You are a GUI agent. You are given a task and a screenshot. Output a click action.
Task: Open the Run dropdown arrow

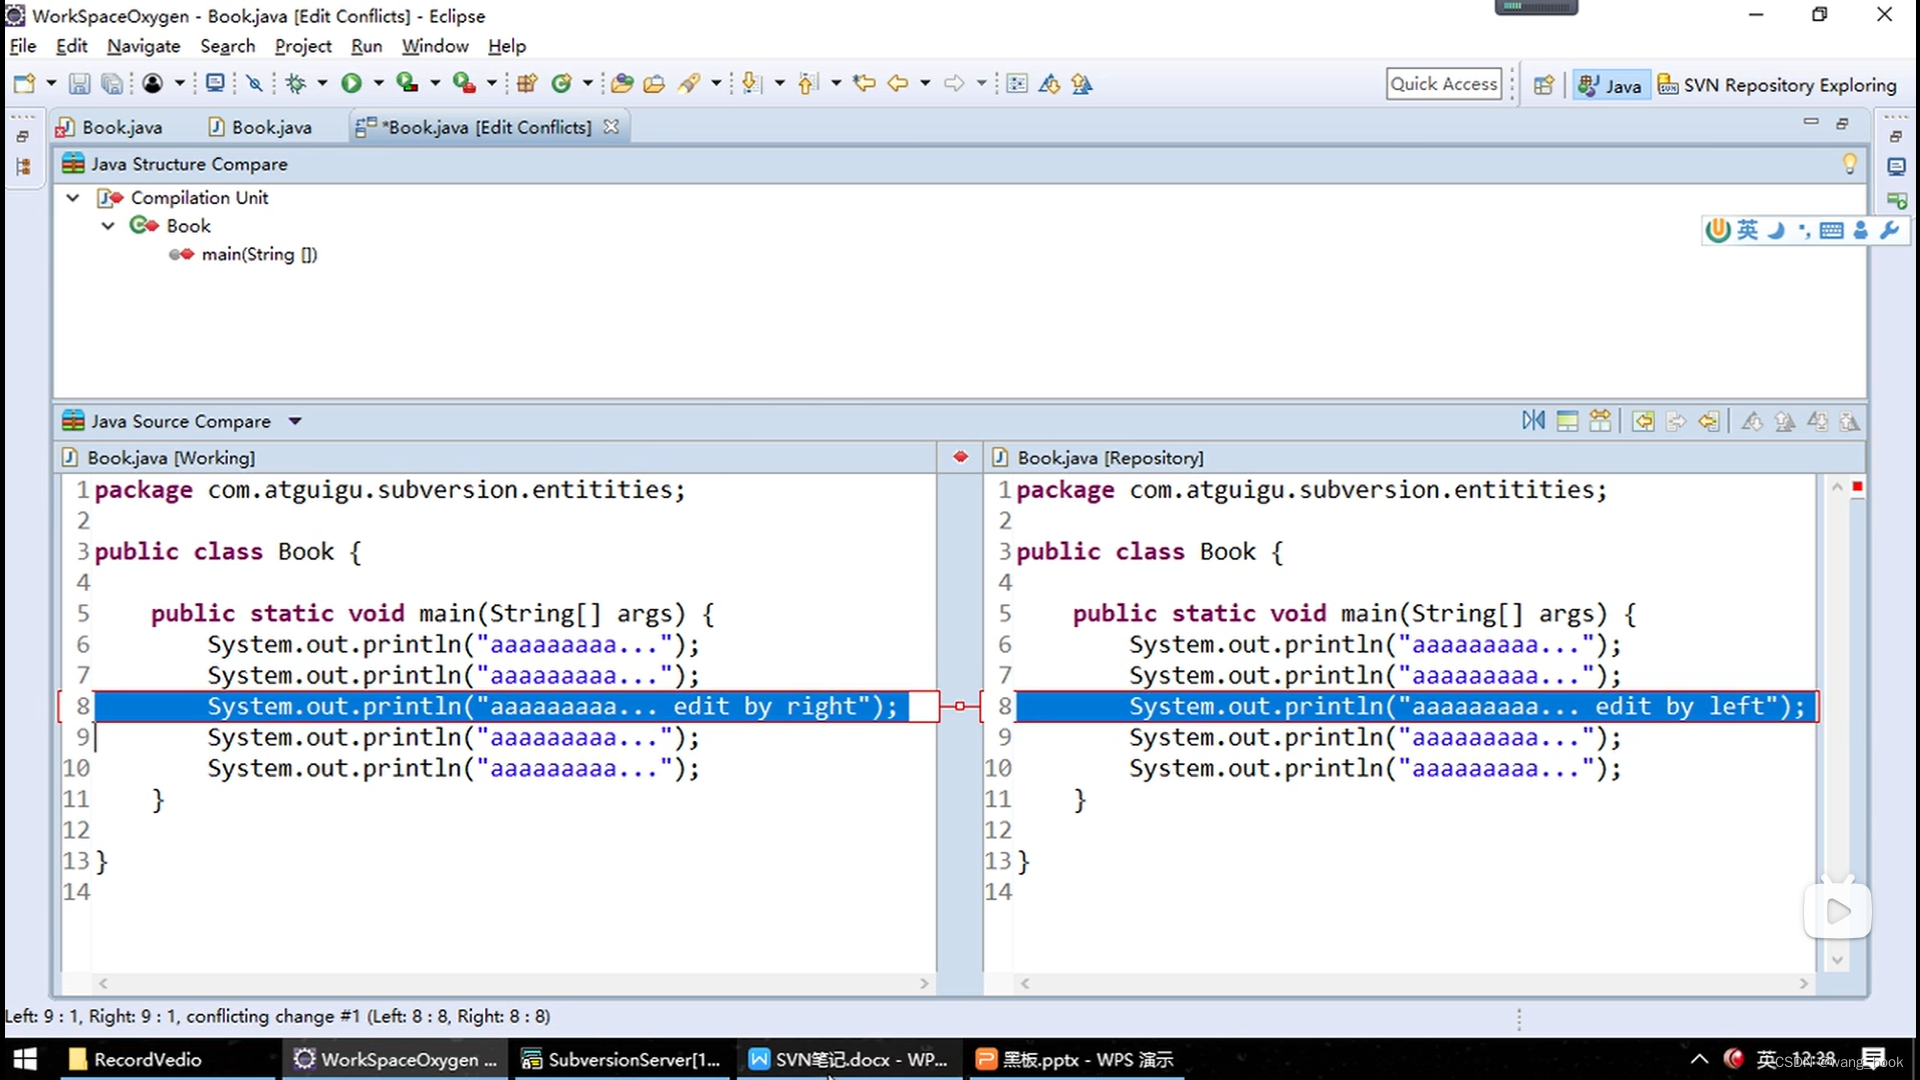[x=378, y=84]
